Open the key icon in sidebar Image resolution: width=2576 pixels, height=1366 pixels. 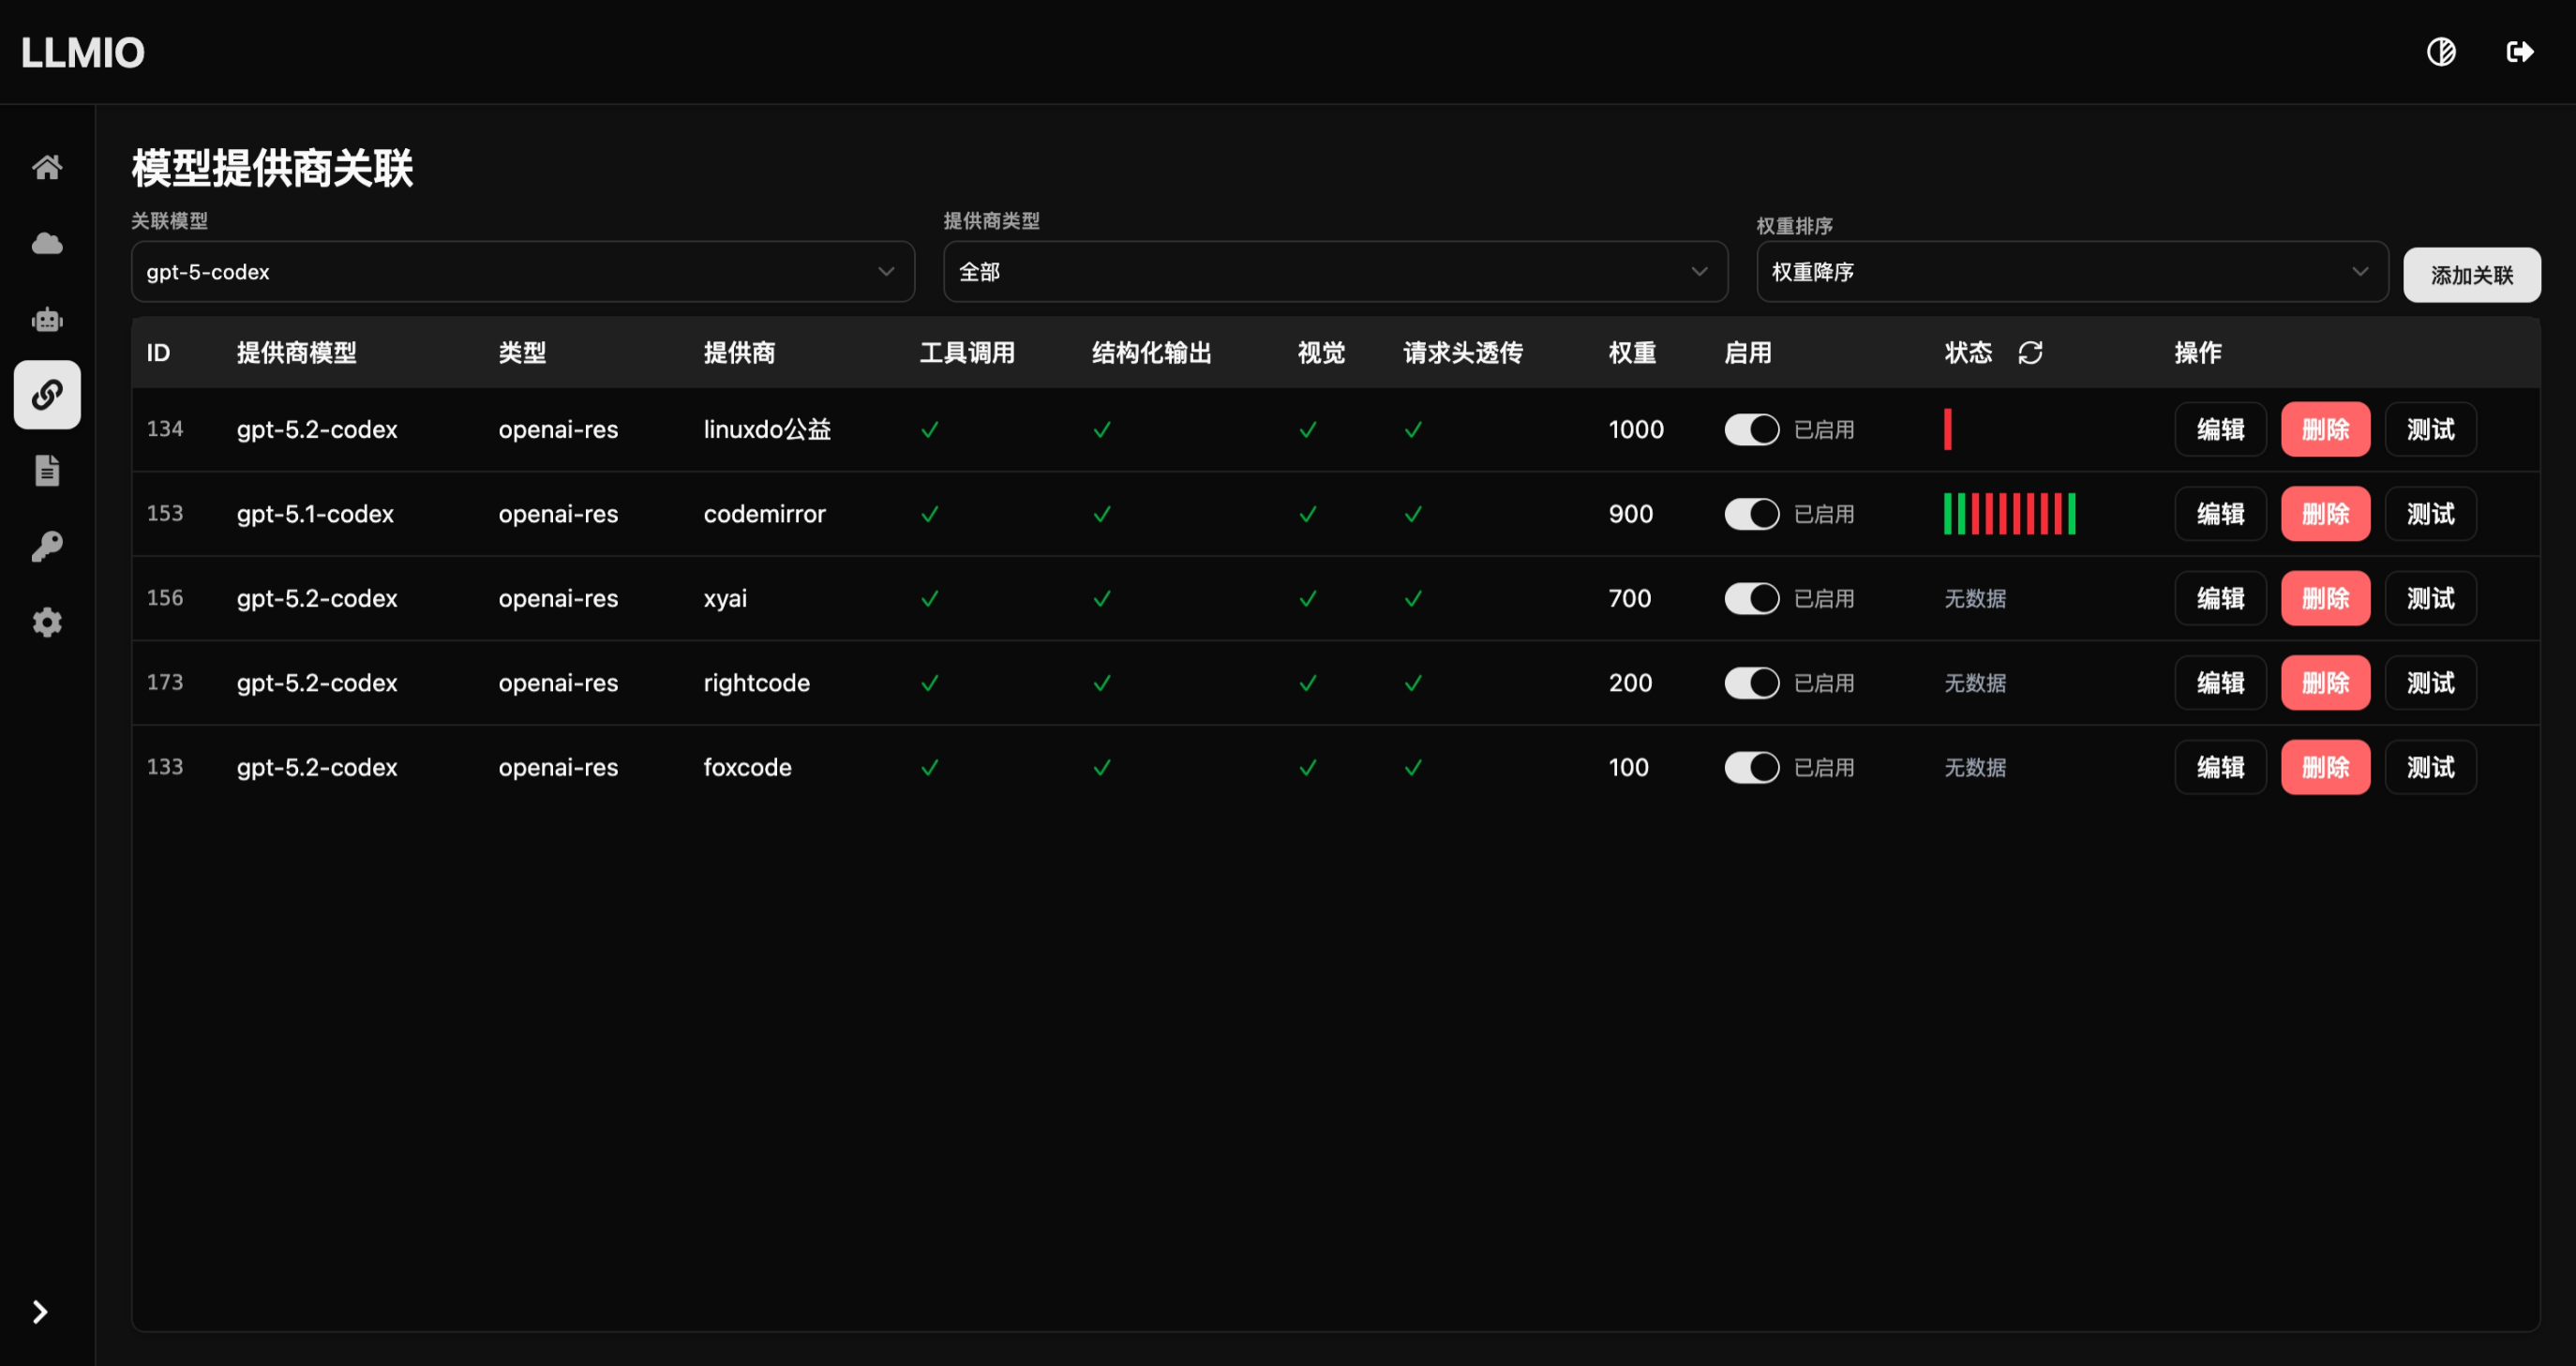[x=47, y=546]
